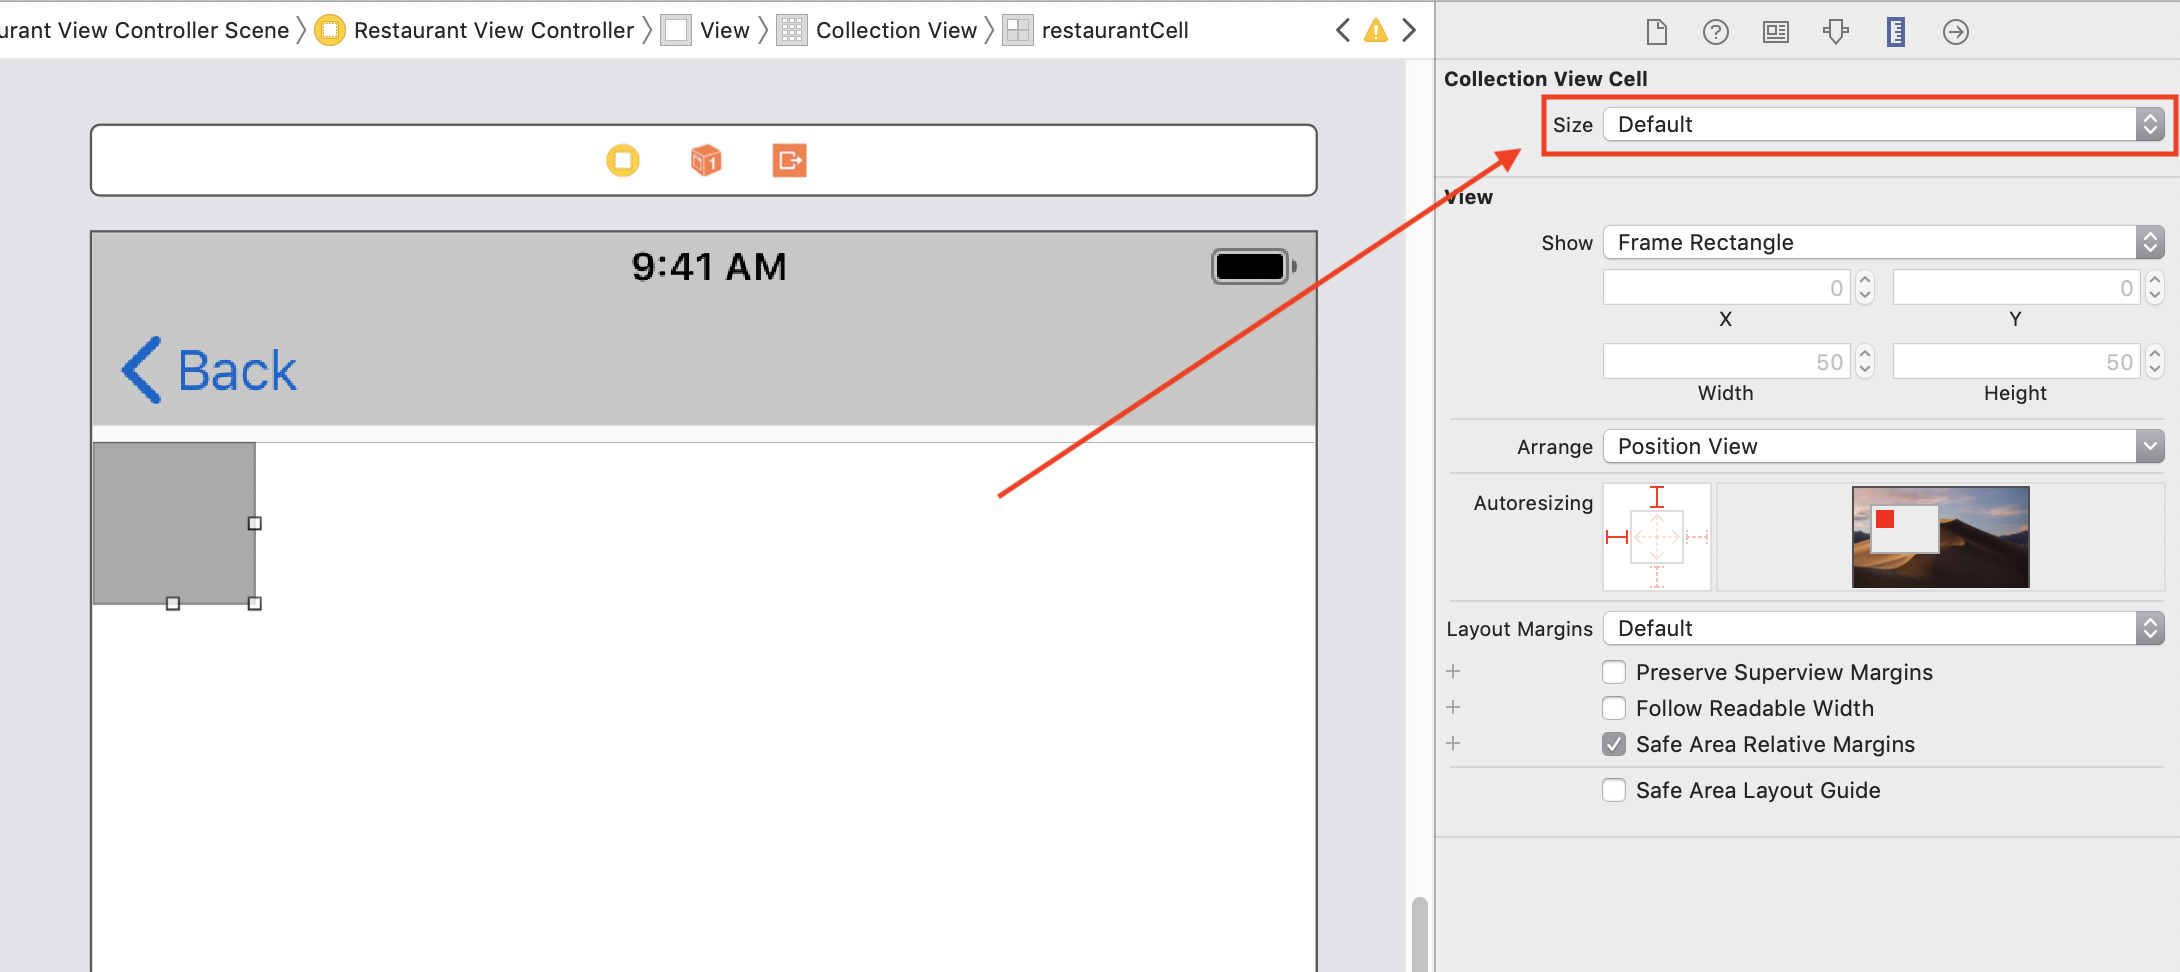Viewport: 2180px width, 972px height.
Task: Click the plus beside Follow Readable Width
Action: click(x=1453, y=707)
